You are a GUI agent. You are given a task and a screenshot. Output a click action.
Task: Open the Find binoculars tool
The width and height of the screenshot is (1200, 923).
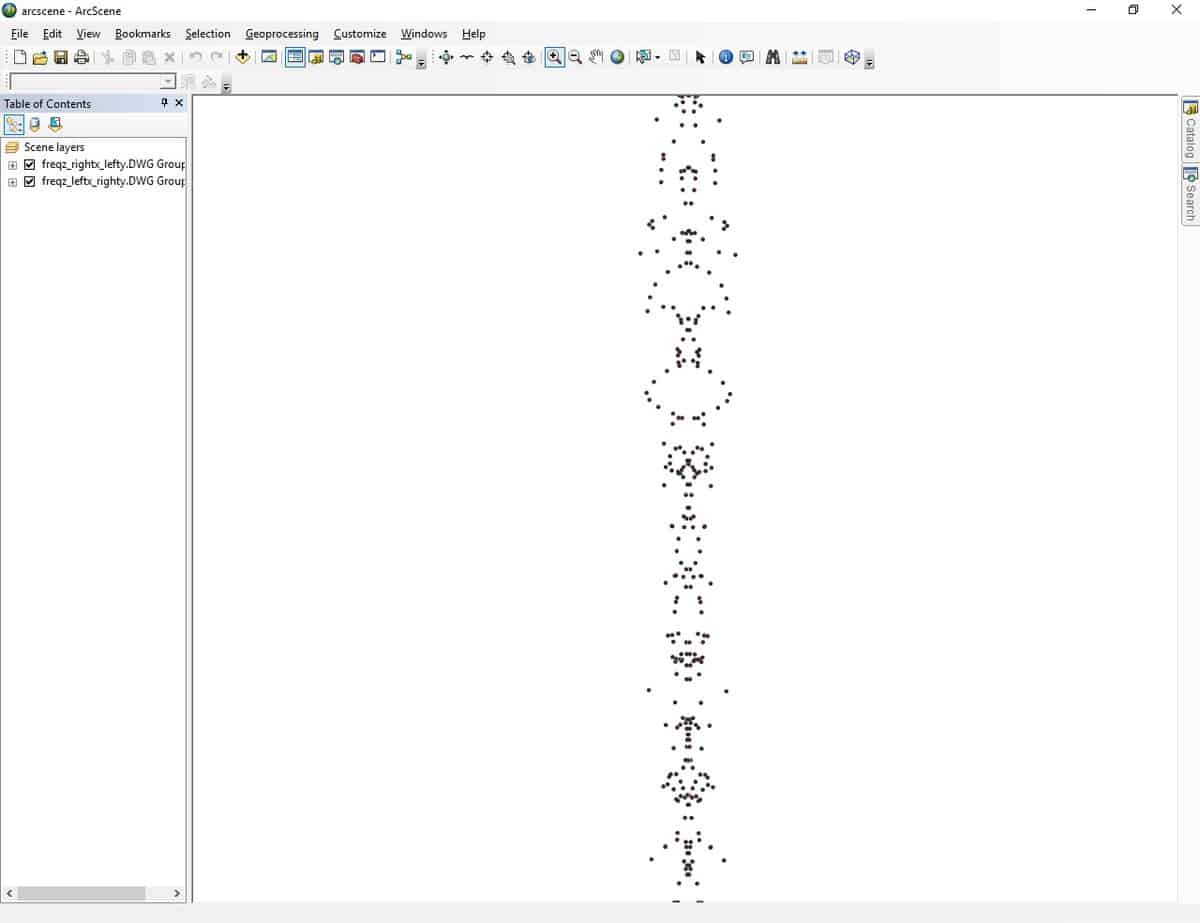tap(772, 57)
